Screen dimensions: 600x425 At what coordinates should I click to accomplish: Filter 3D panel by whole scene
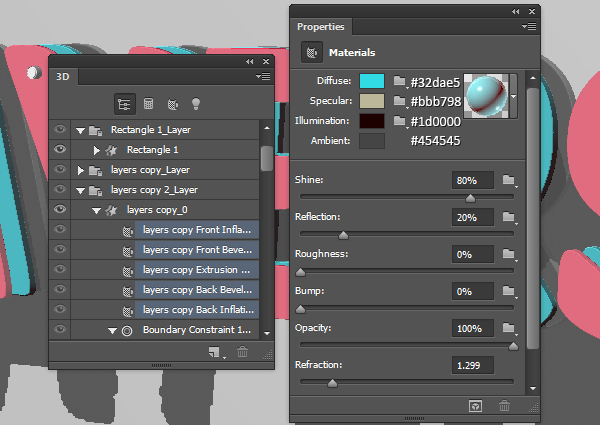(124, 104)
